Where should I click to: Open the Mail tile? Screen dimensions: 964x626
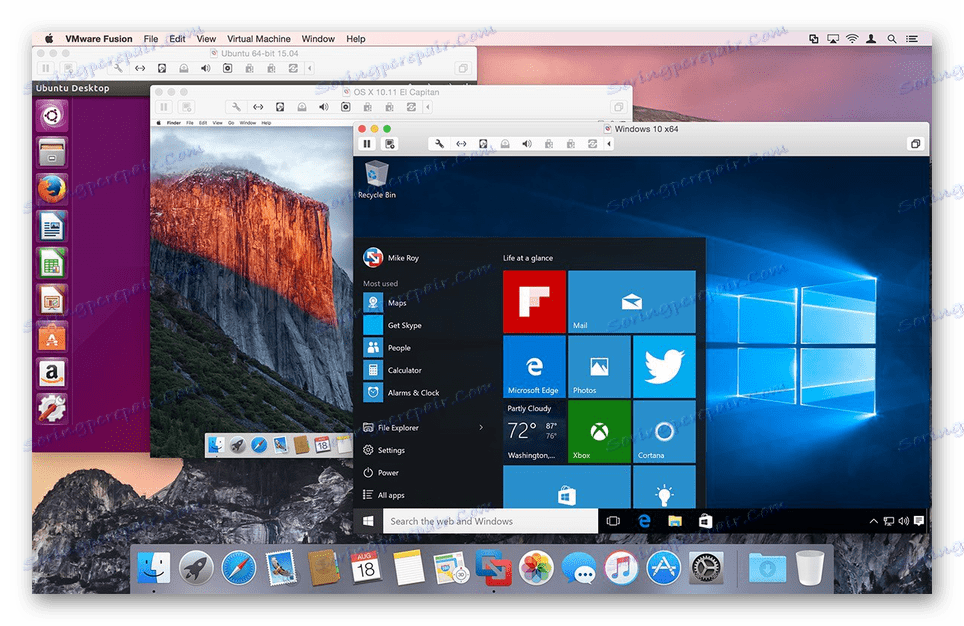point(631,302)
